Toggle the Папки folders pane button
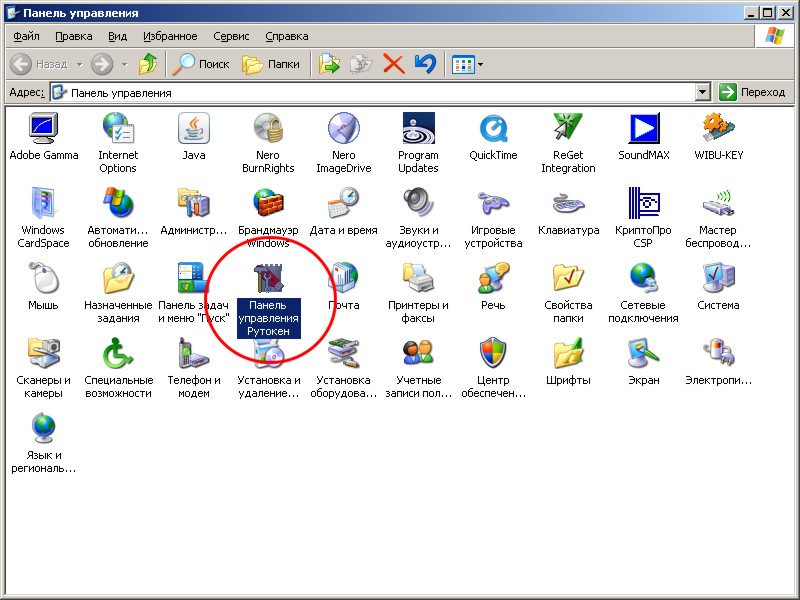This screenshot has height=600, width=800. pyautogui.click(x=271, y=64)
